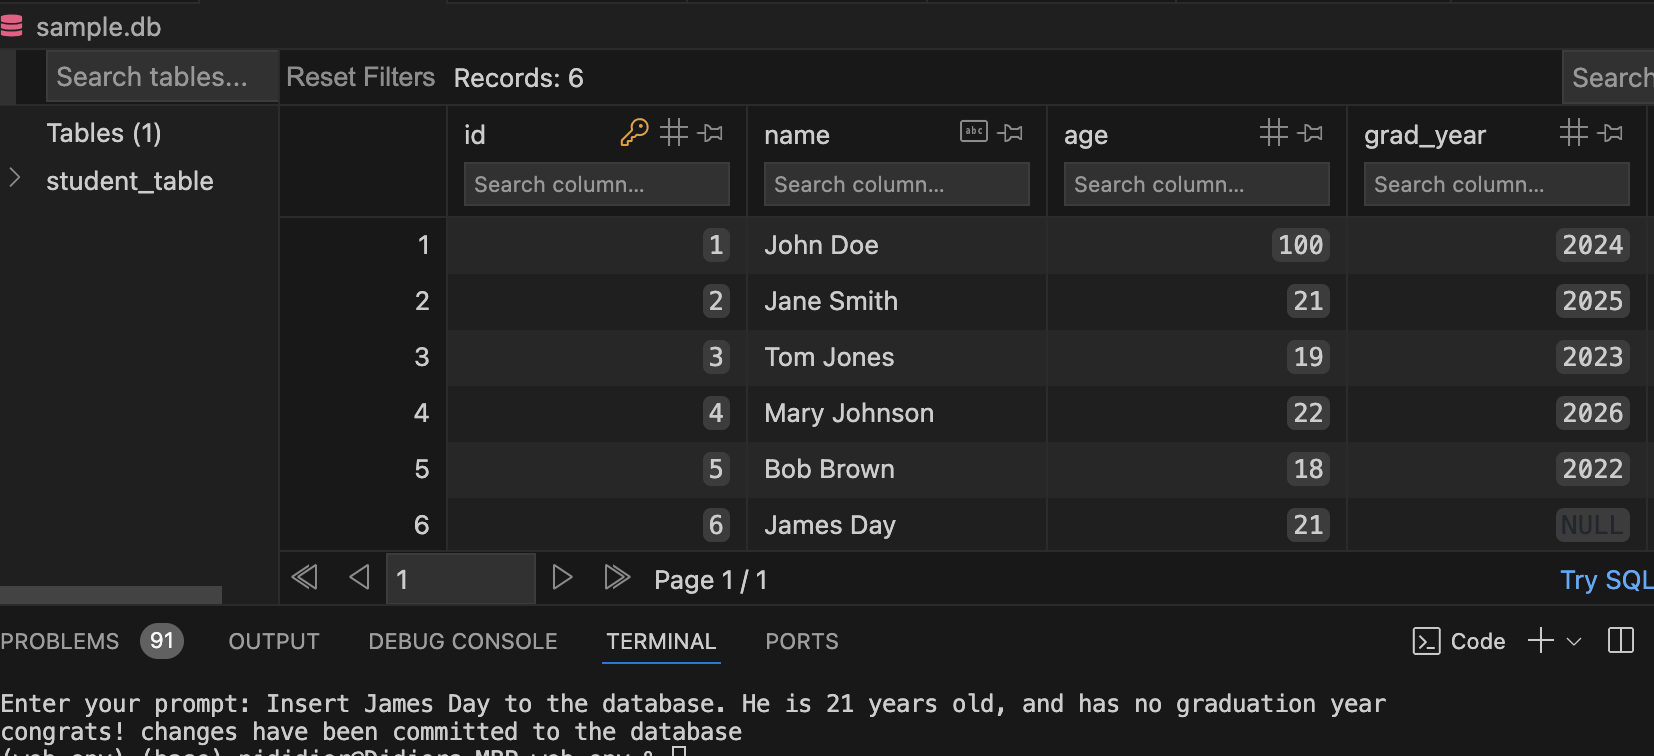Click the age value 19 cell
1654x756 pixels.
point(1308,357)
